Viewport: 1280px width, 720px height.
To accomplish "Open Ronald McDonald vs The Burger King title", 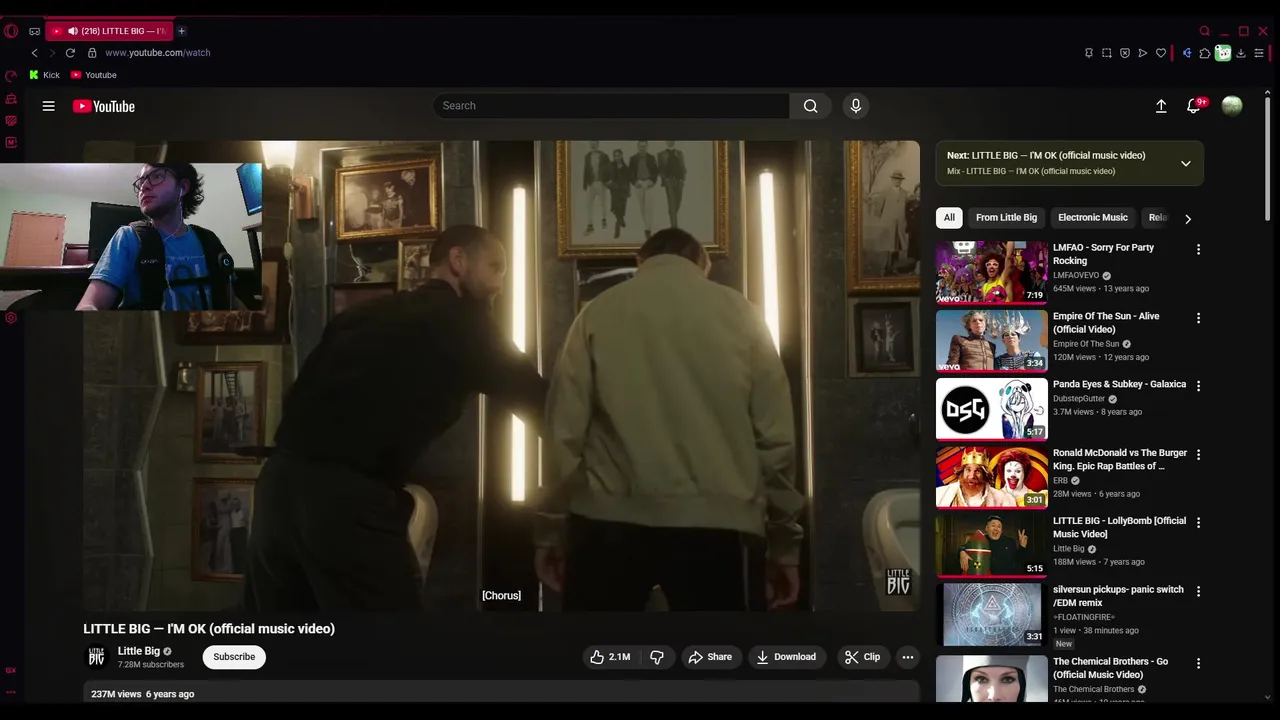I will (1120, 459).
